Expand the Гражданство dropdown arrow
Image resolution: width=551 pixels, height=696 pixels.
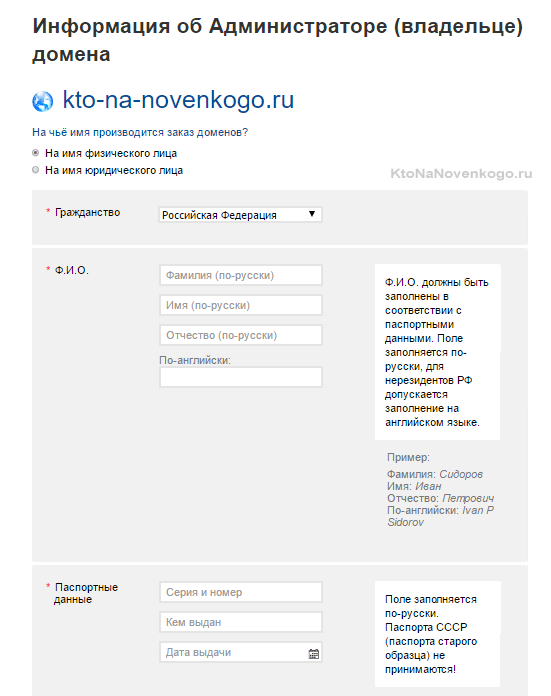pos(312,214)
